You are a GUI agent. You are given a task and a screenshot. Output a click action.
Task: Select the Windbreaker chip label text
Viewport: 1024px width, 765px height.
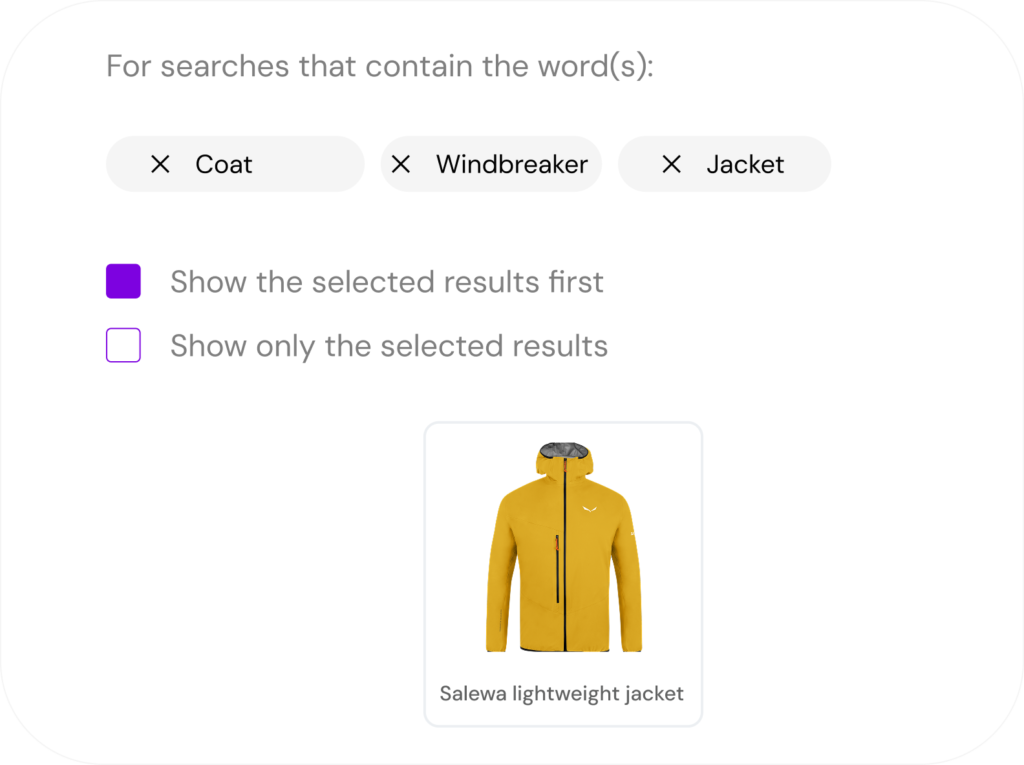511,165
